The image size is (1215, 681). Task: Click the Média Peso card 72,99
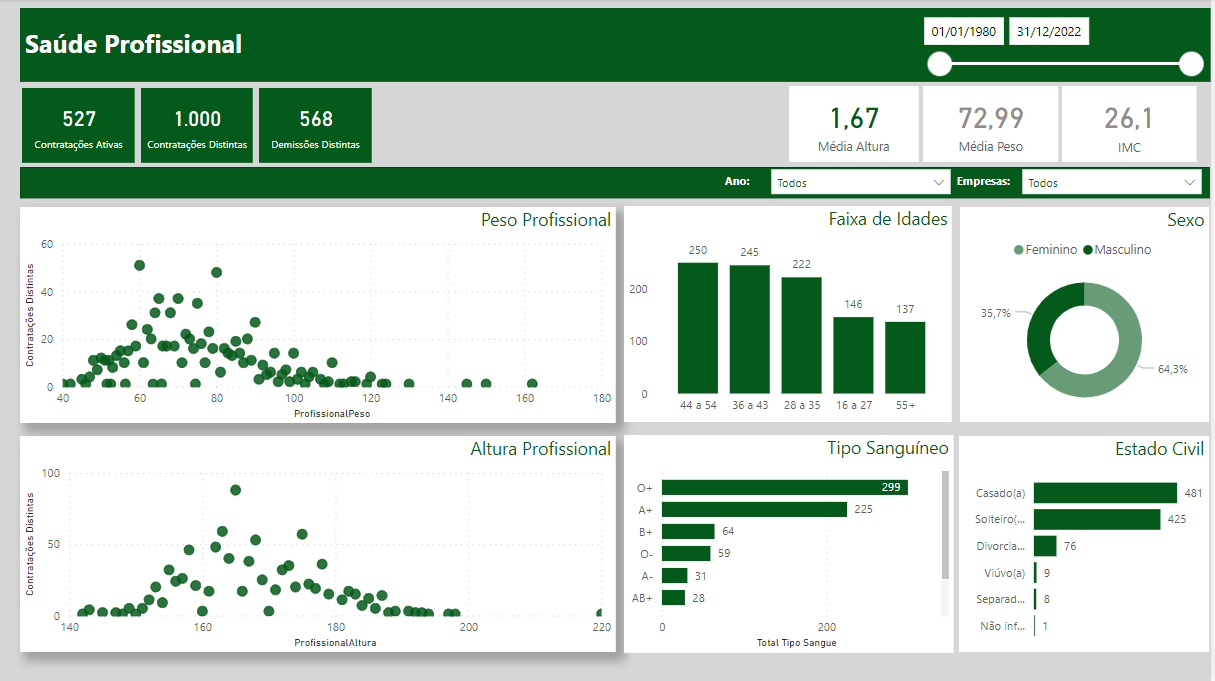pos(991,124)
